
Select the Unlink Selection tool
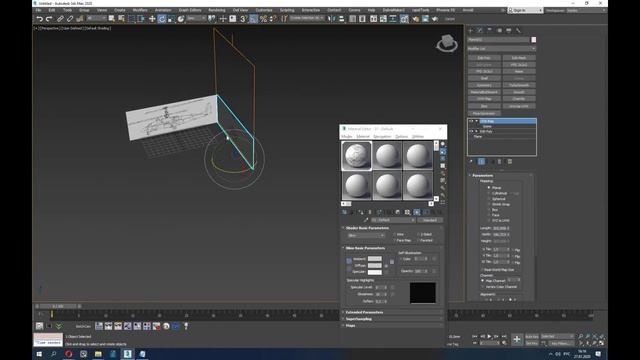pyautogui.click(x=70, y=19)
